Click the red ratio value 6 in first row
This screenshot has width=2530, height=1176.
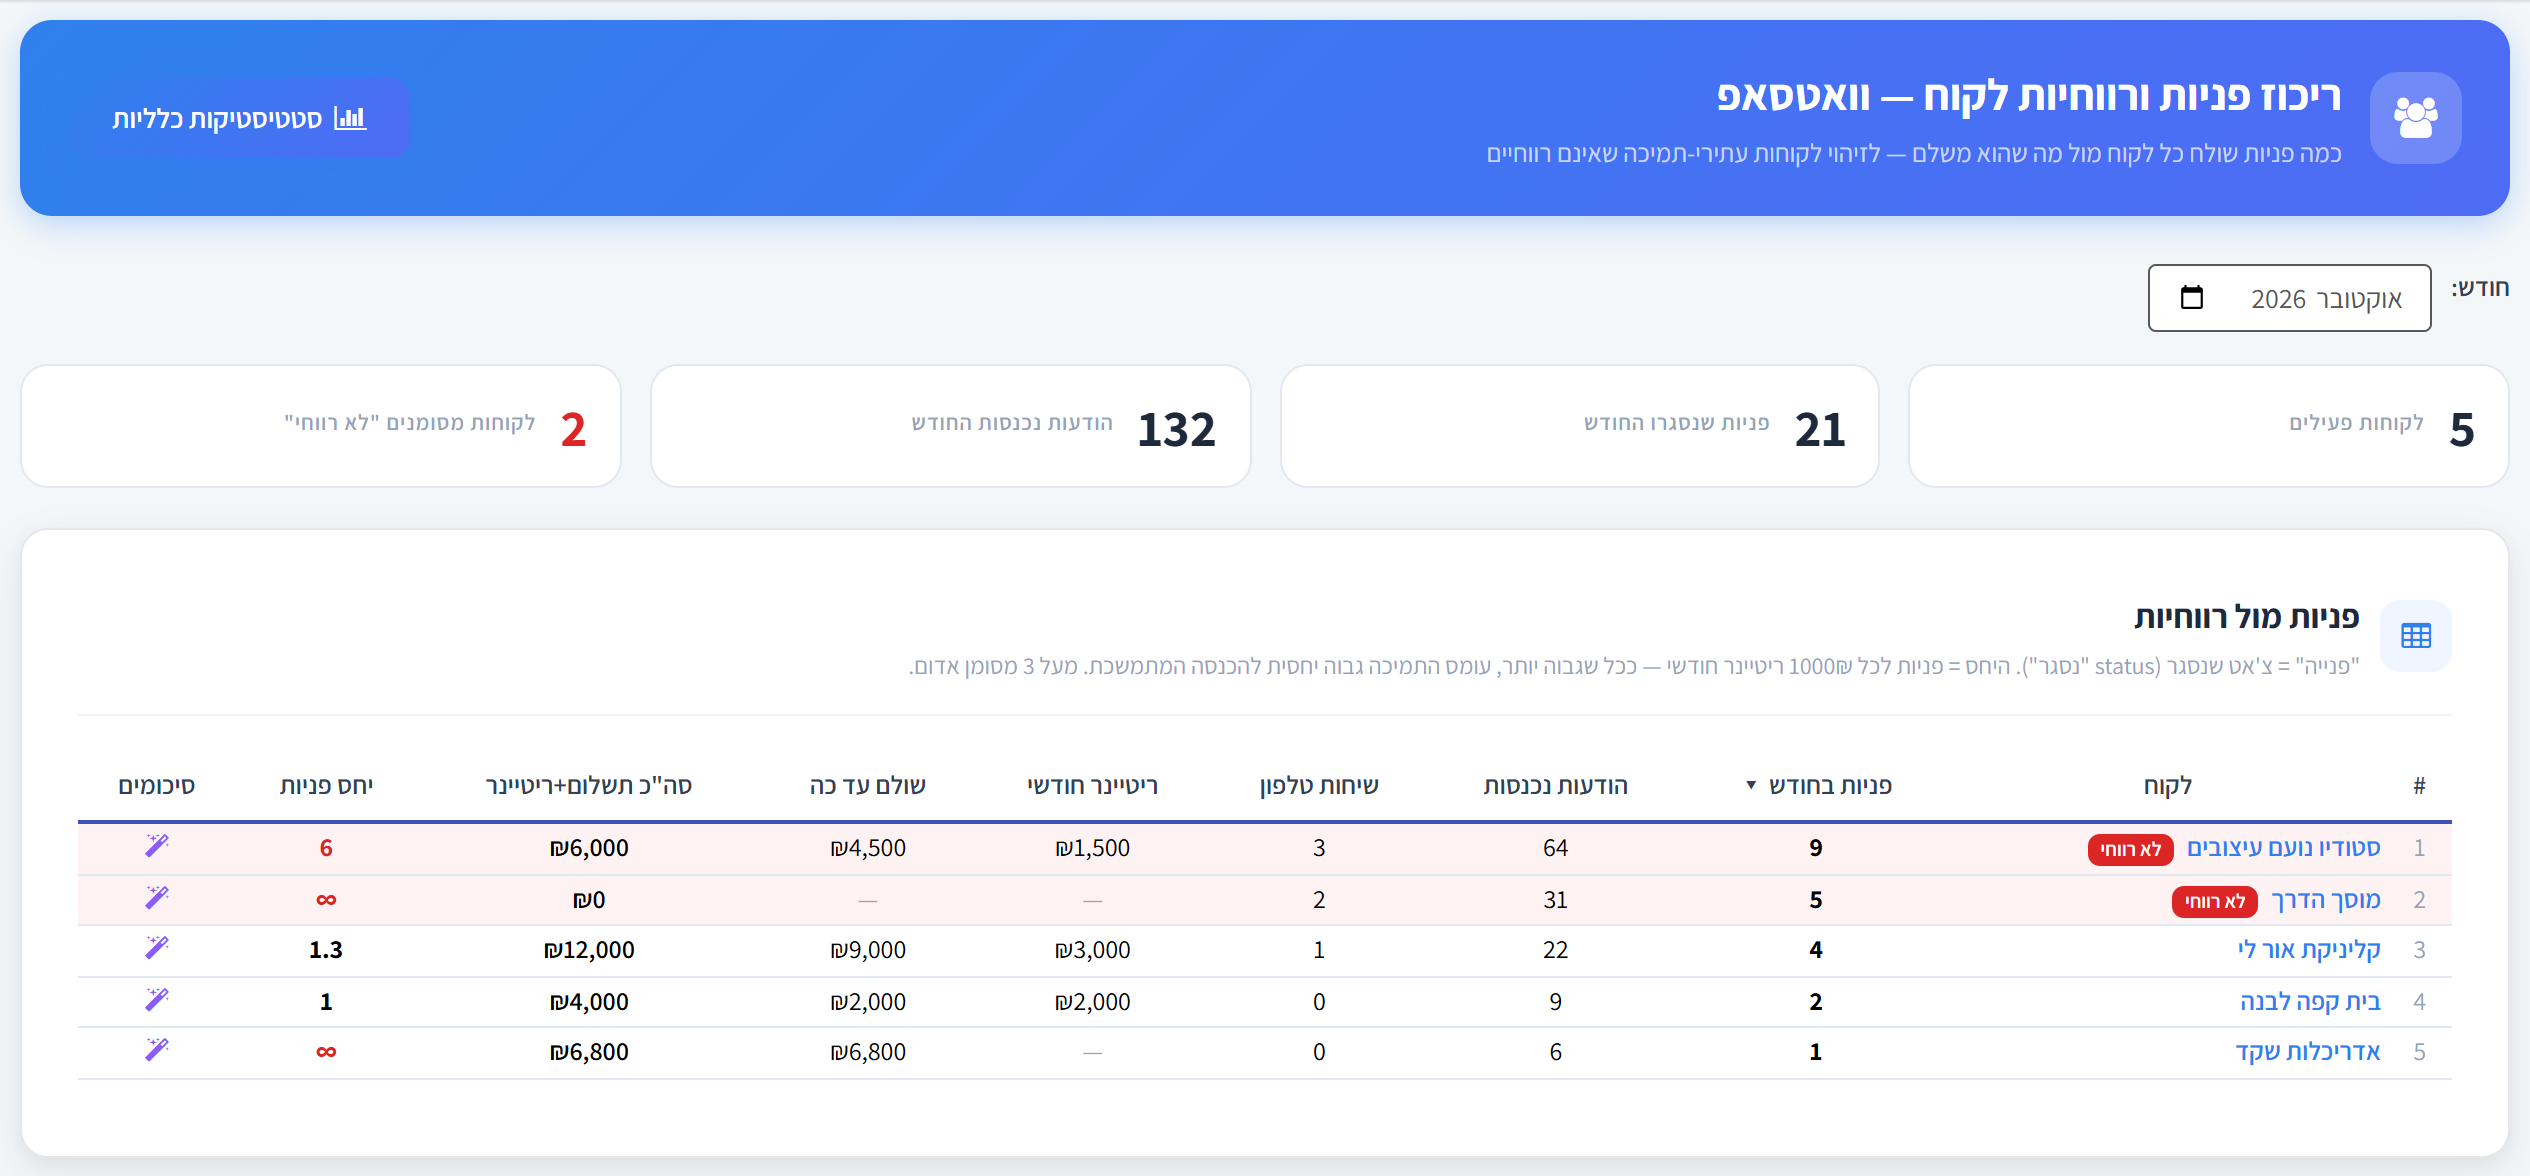(x=326, y=848)
